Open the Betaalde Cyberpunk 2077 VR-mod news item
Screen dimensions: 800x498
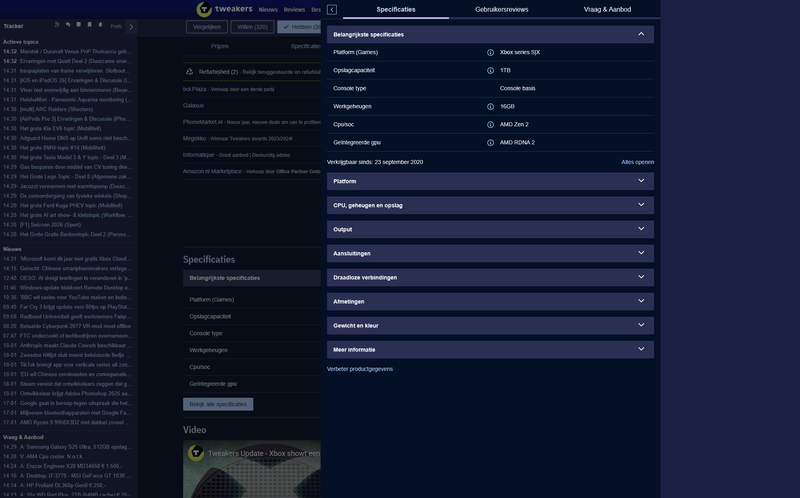pyautogui.click(x=75, y=326)
